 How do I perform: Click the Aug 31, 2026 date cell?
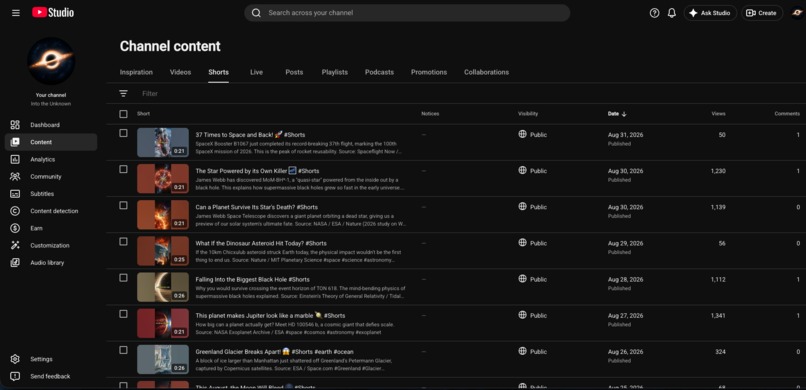[x=625, y=135]
